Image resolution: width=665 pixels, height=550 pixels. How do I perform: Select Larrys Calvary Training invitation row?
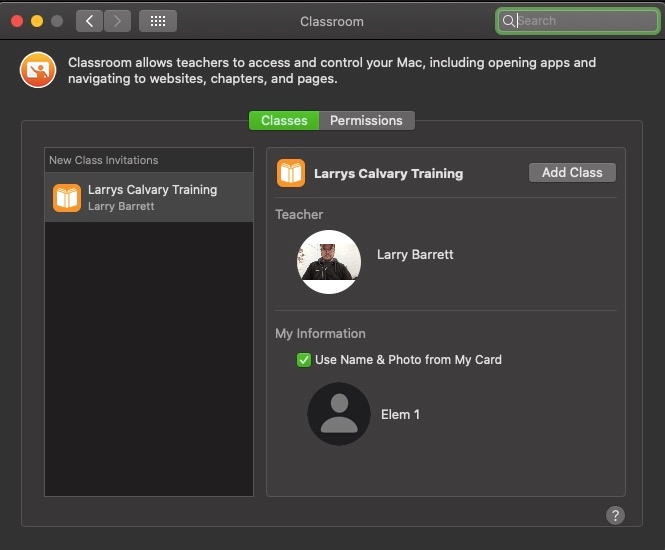[x=149, y=197]
